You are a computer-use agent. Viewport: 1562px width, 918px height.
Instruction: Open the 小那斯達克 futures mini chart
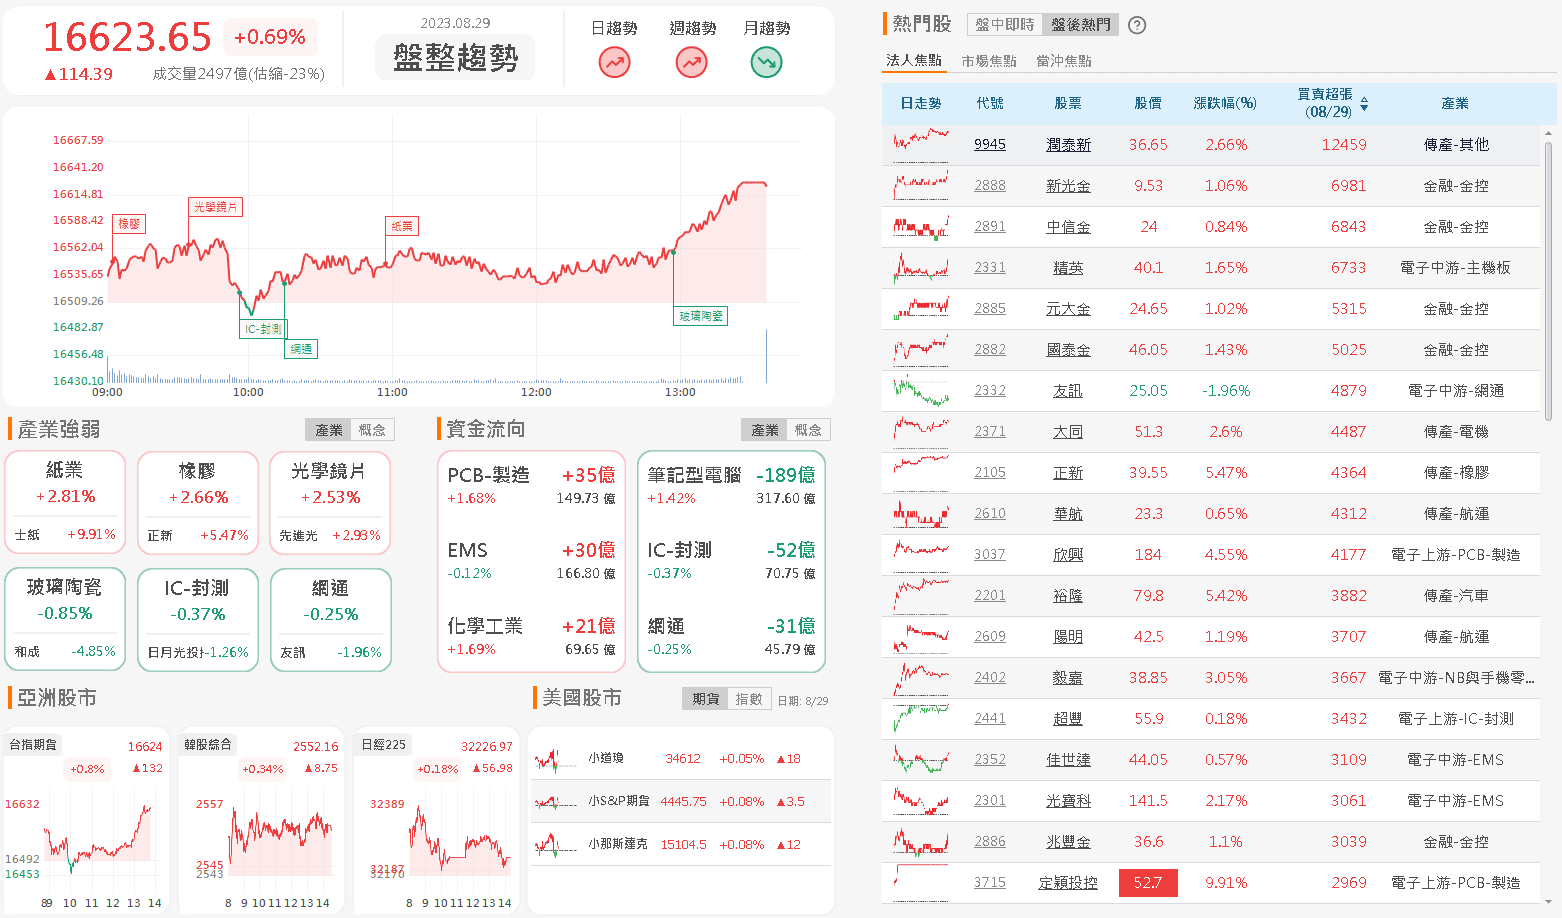(556, 845)
